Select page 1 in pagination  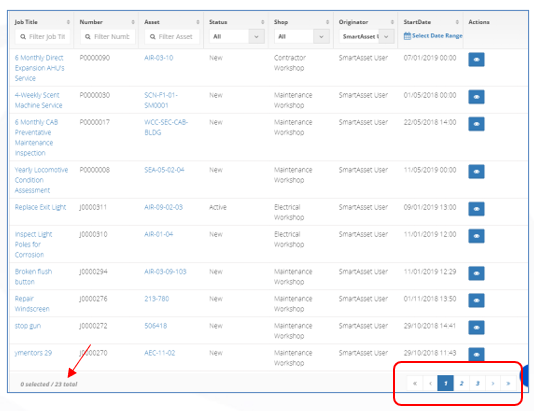coord(445,383)
